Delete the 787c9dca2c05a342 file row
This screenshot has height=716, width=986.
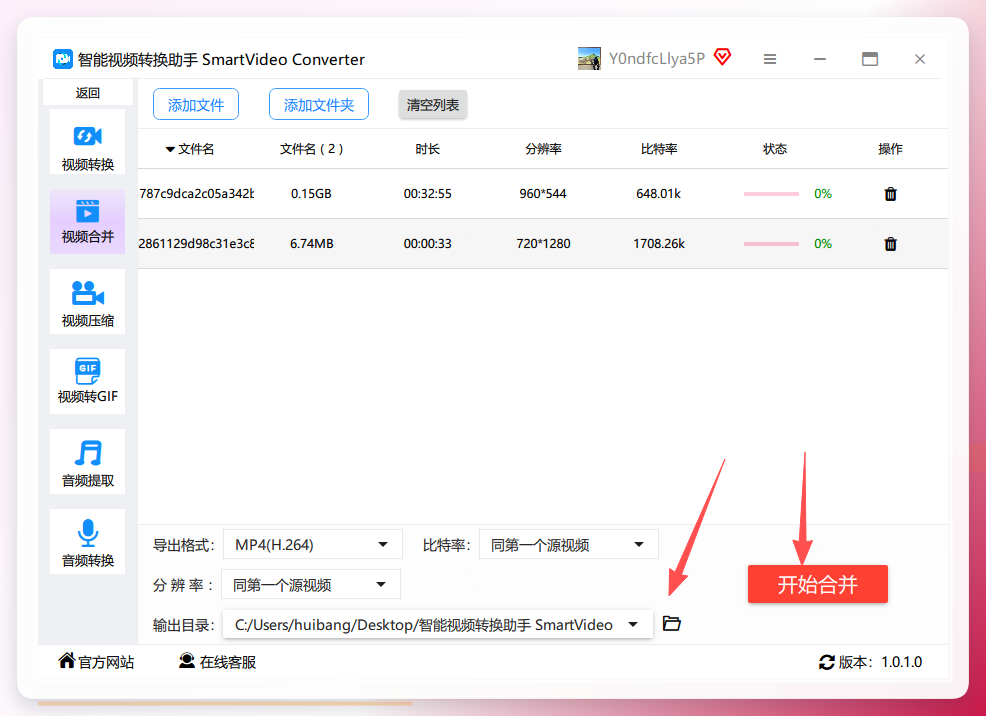890,194
